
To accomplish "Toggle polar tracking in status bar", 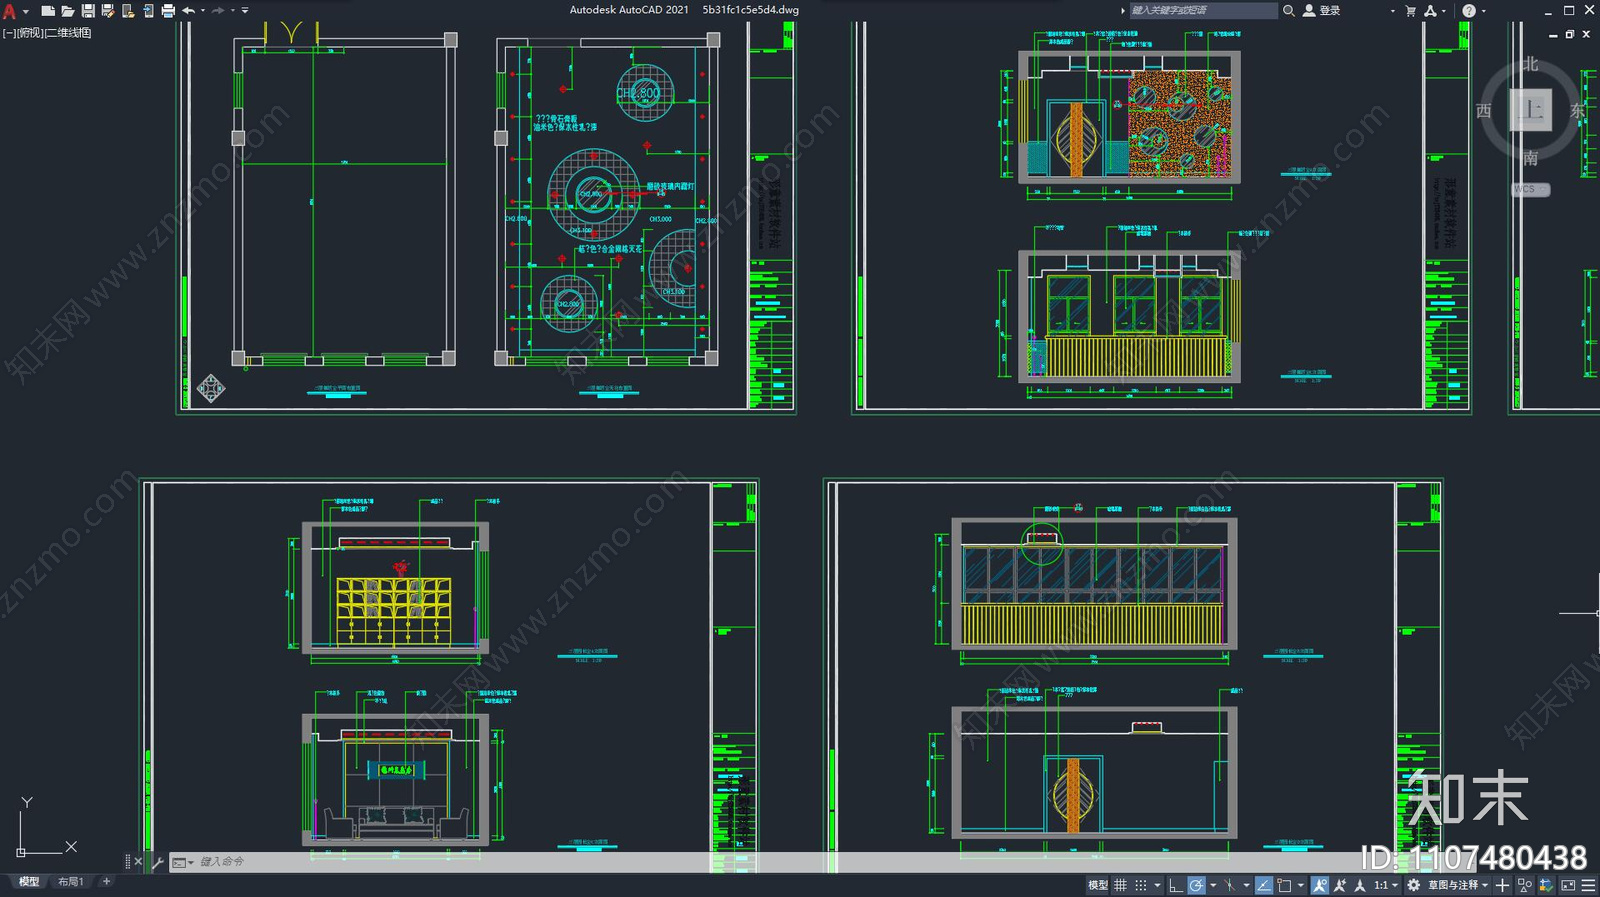I will point(1196,885).
